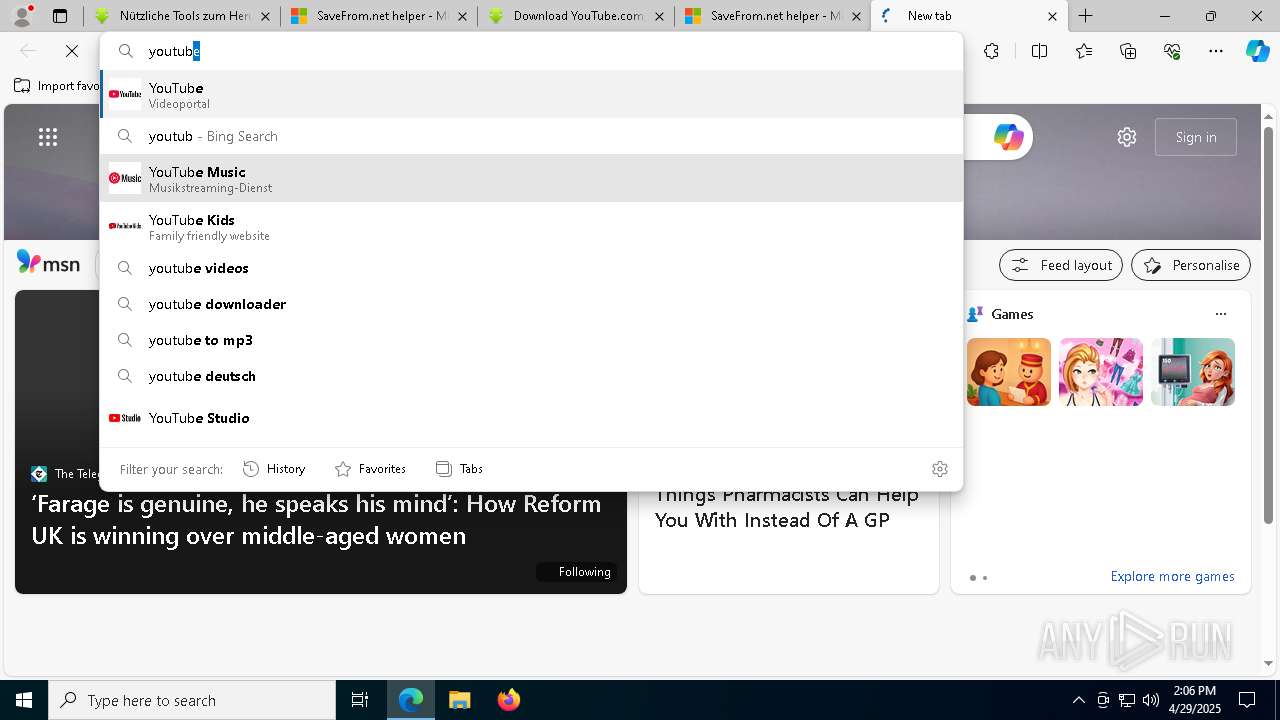Select the 'youtube videos' suggestion
1280x720 pixels.
pyautogui.click(x=531, y=268)
